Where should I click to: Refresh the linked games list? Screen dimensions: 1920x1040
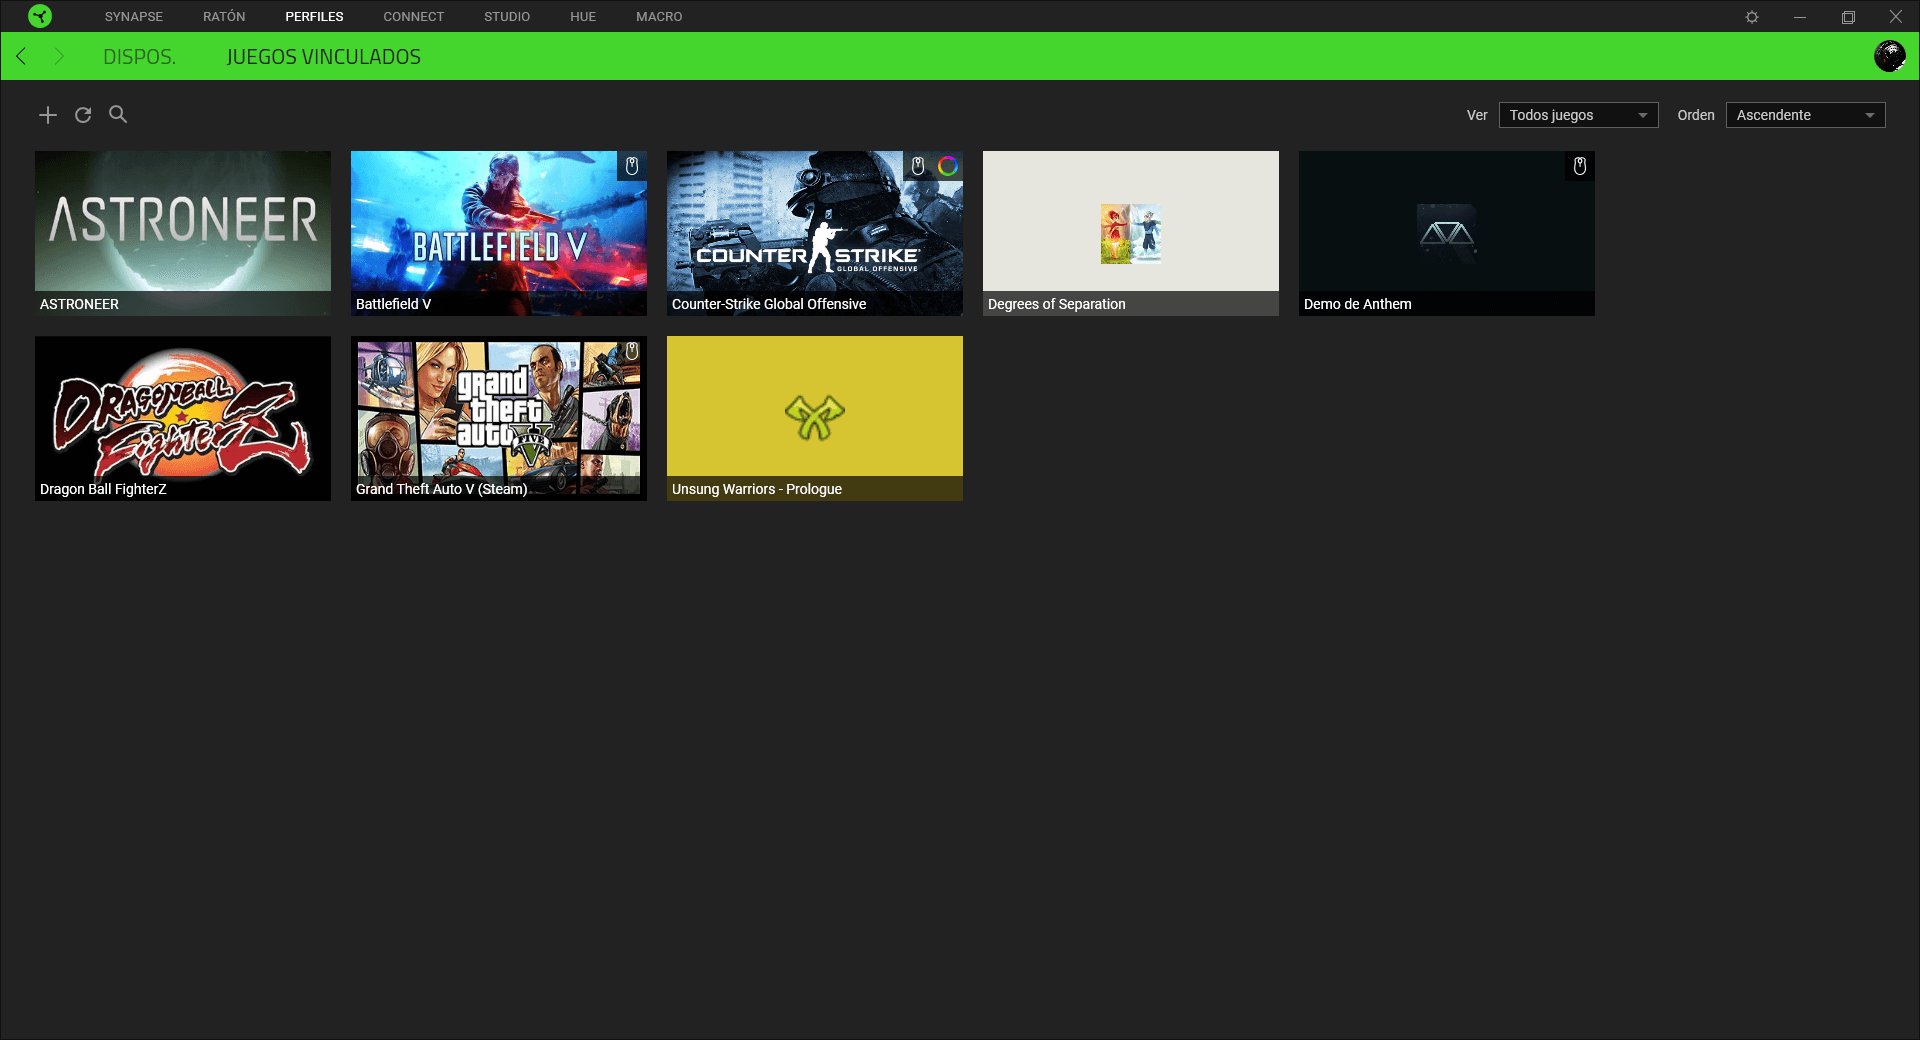(83, 115)
